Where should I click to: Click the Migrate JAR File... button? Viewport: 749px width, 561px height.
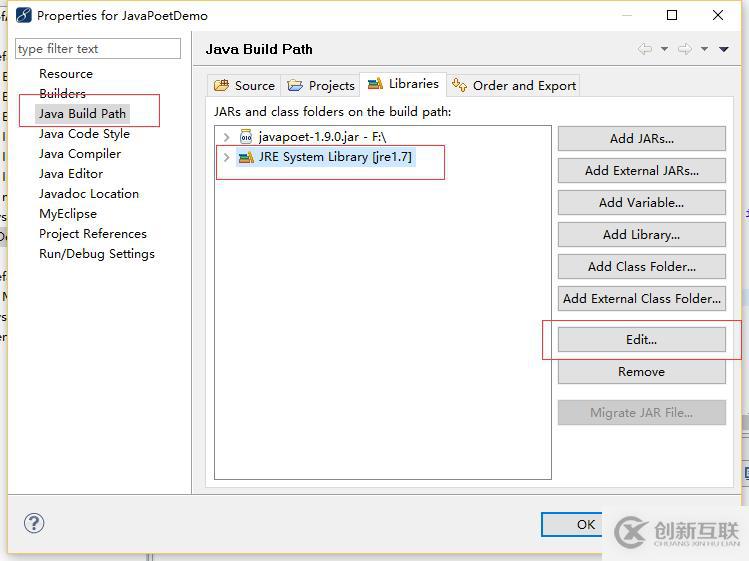click(642, 413)
